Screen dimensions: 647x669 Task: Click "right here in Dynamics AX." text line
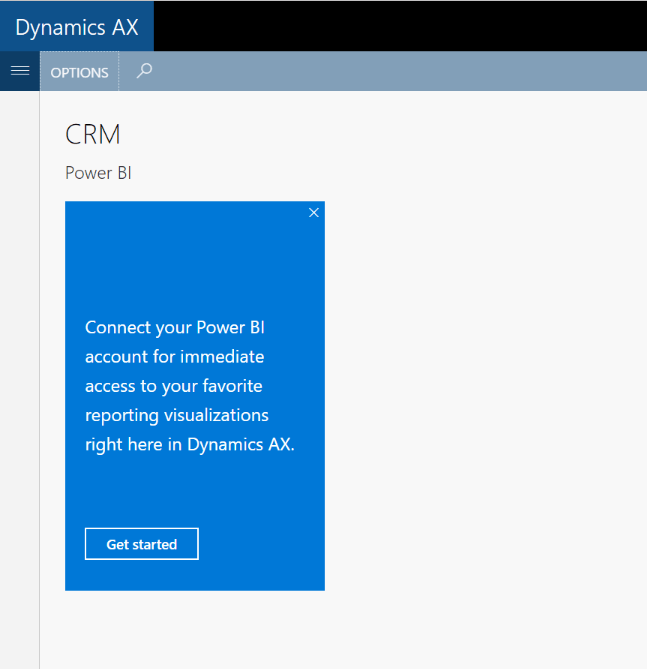click(x=190, y=445)
